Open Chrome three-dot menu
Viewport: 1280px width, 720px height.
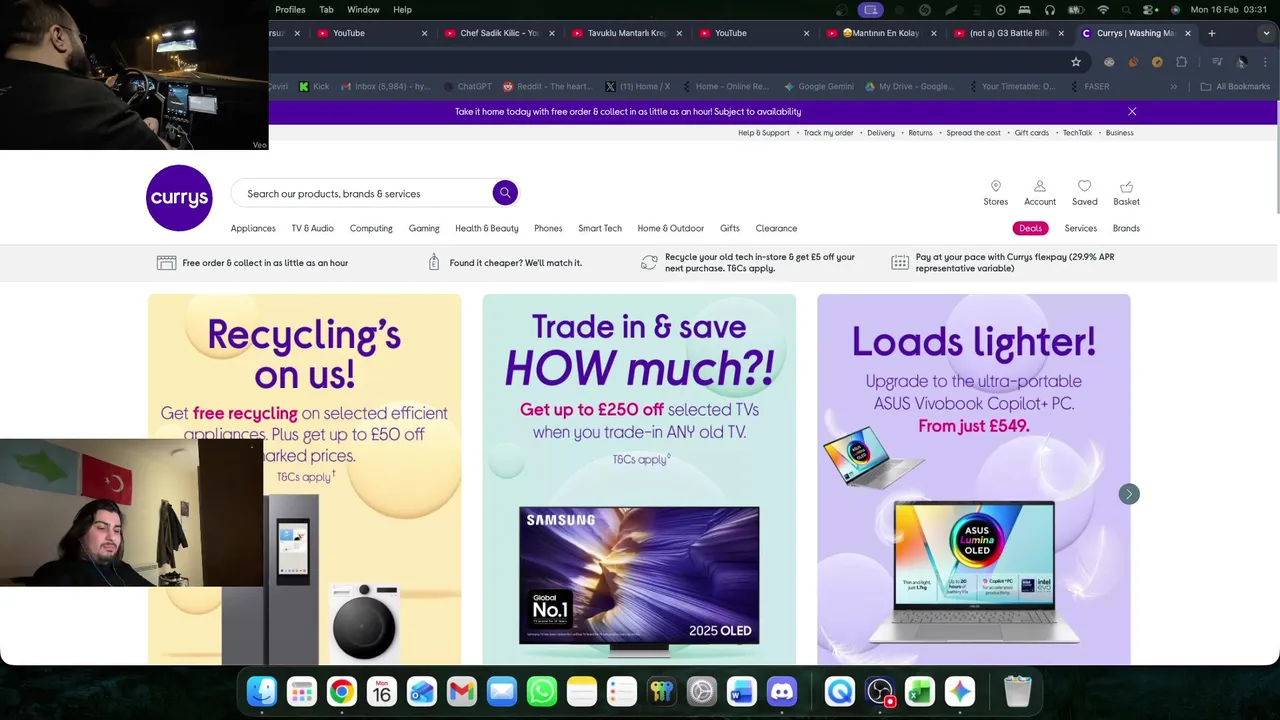[x=1265, y=62]
